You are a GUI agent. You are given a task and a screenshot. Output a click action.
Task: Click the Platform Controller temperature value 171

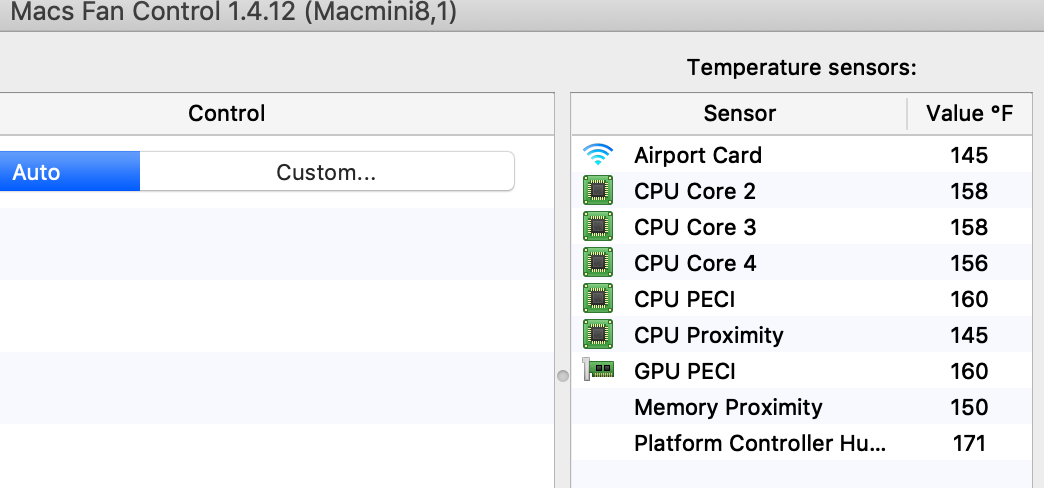pyautogui.click(x=969, y=443)
